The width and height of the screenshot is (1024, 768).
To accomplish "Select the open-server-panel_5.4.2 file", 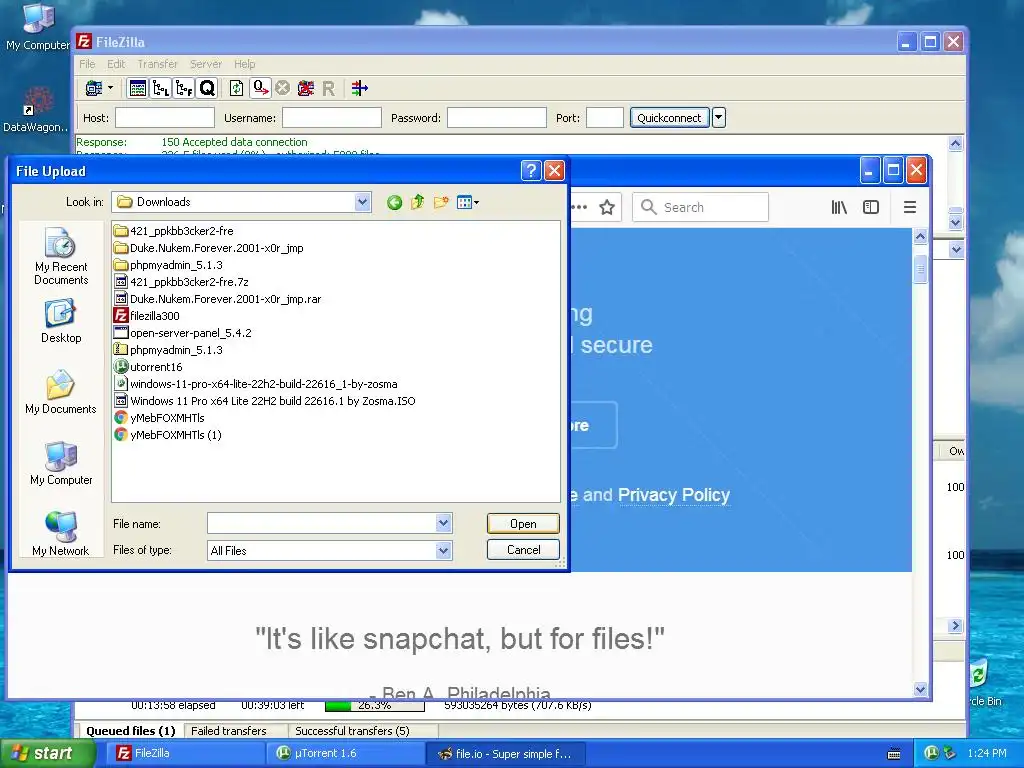I will (x=183, y=333).
